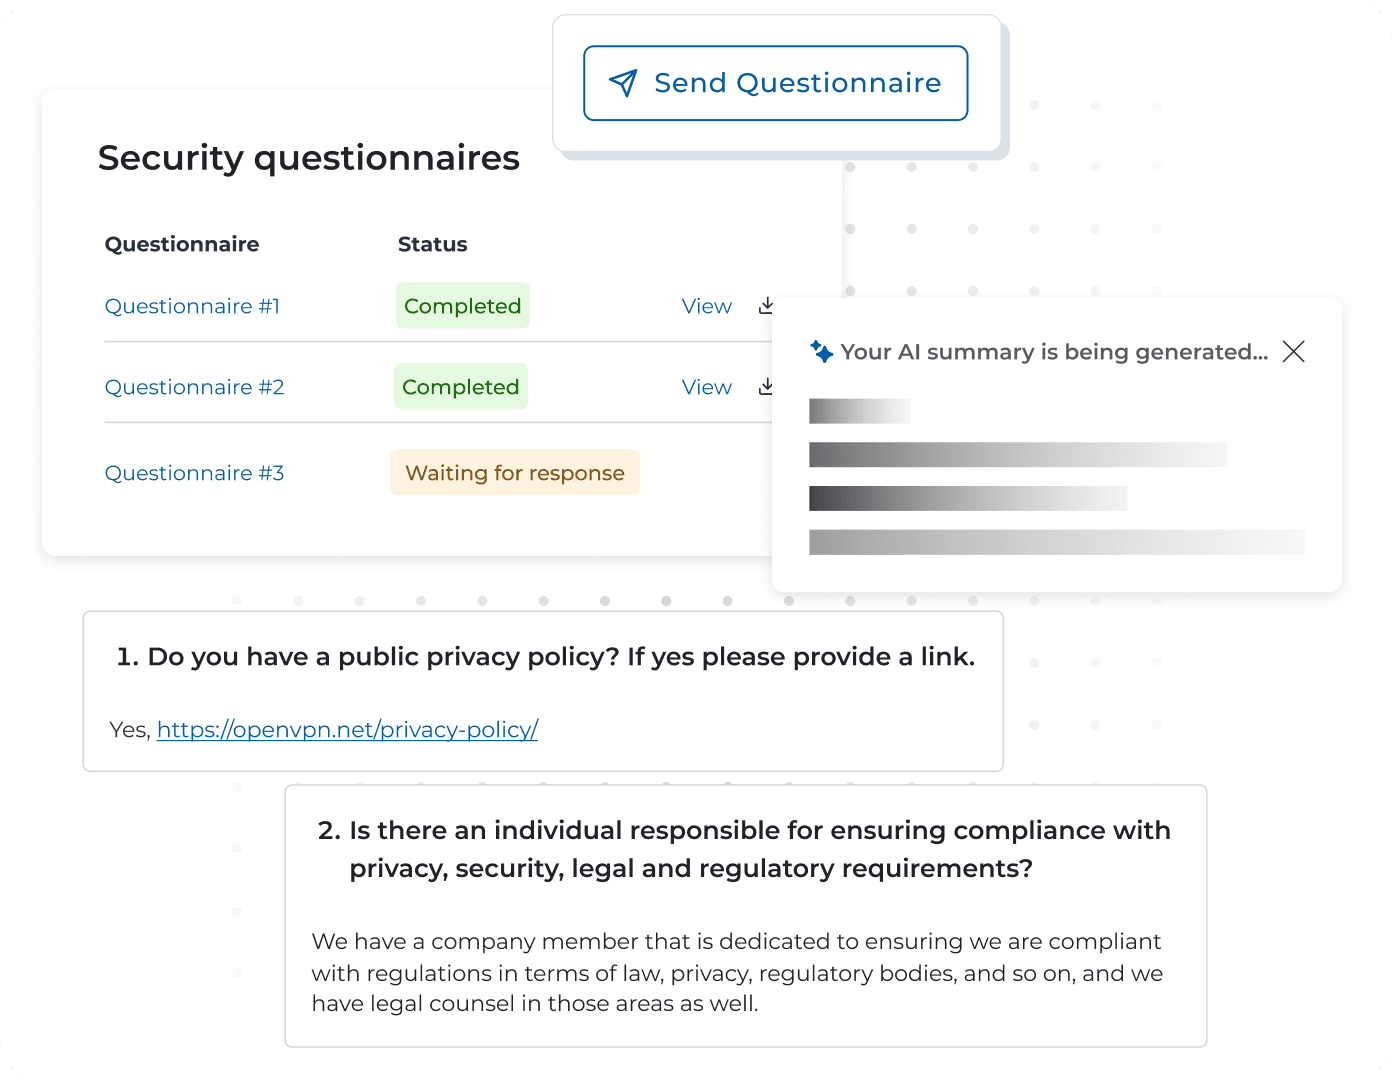
Task: Select the privacy policy question card
Action: click(543, 691)
